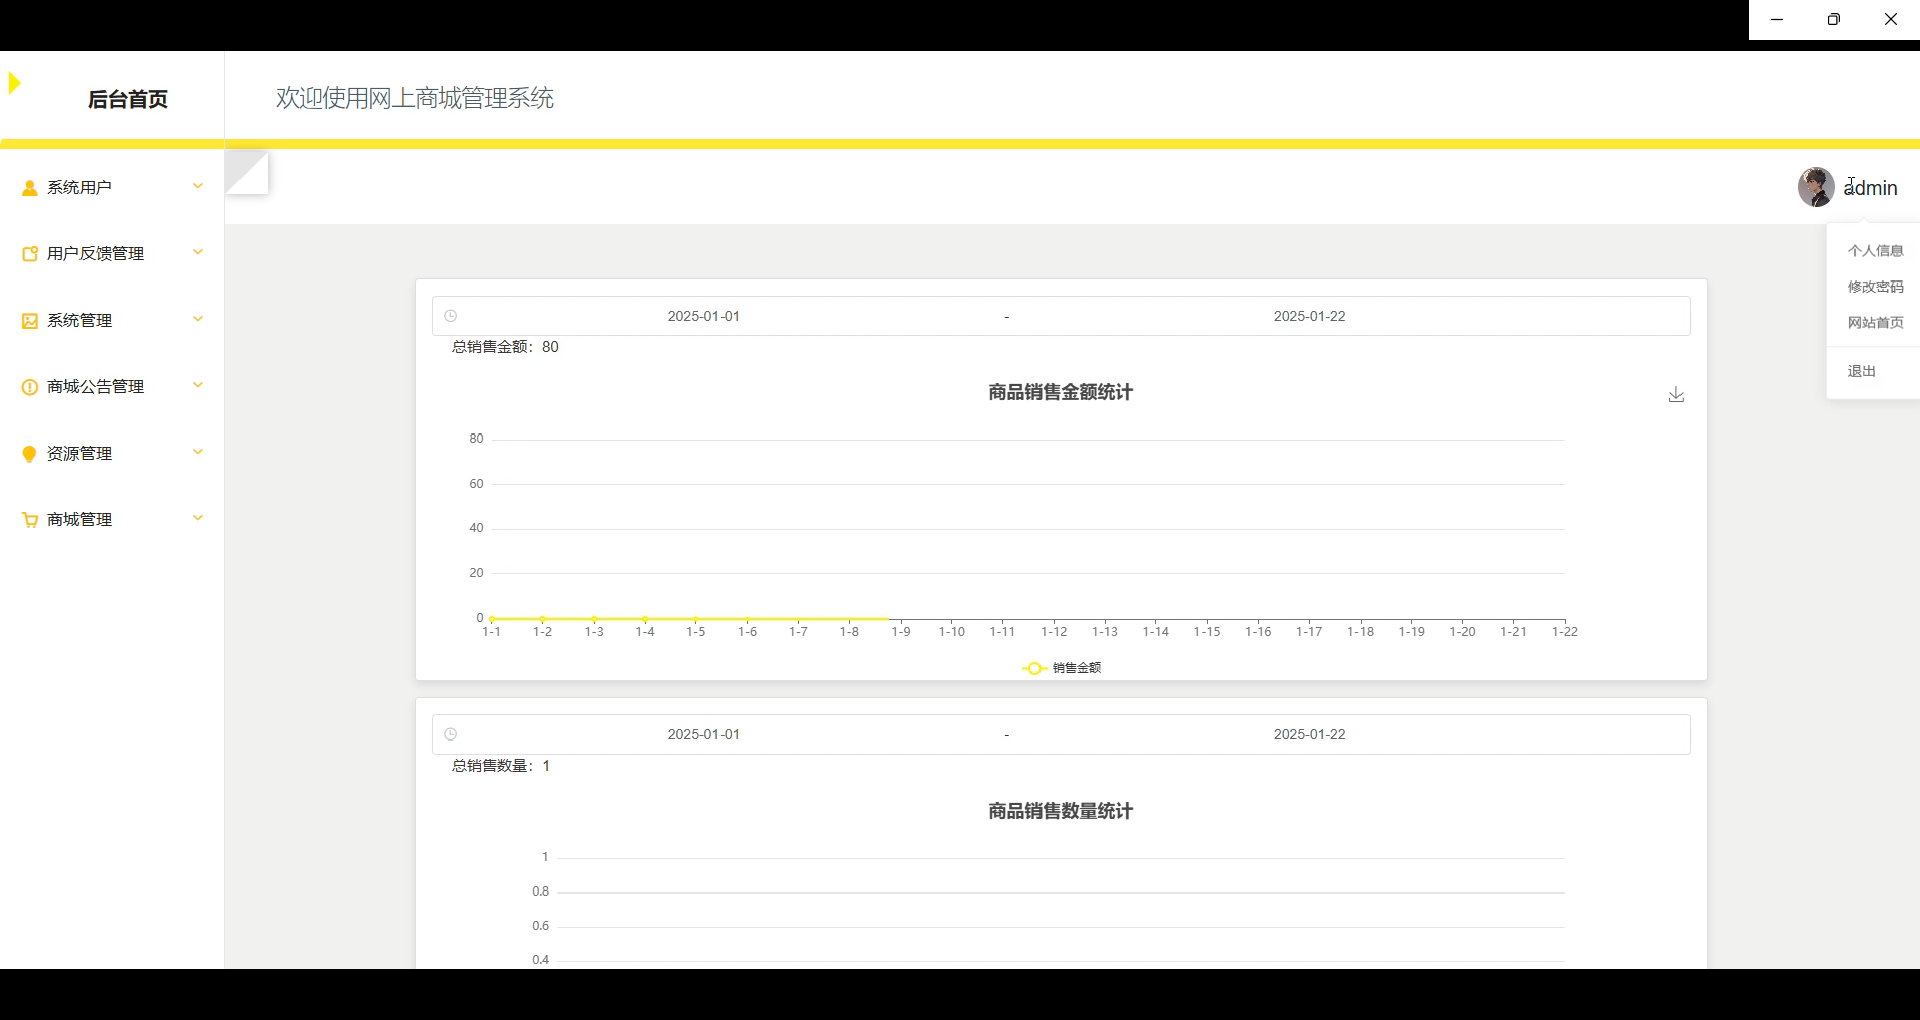
Task: Click the 1-22 x-axis label
Action: [x=1564, y=632]
